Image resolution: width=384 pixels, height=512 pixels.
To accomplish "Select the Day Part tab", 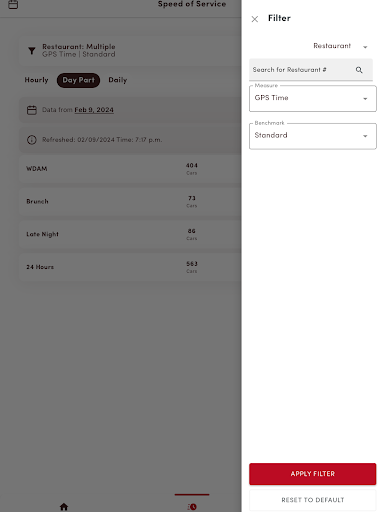I will click(x=78, y=80).
